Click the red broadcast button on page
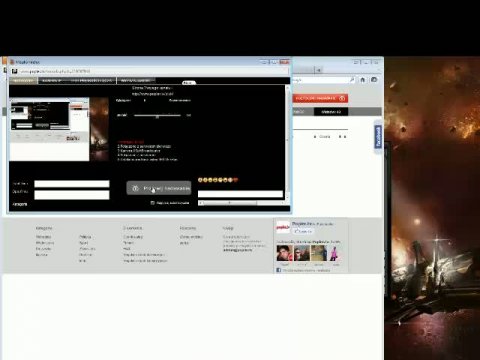 click(320, 98)
